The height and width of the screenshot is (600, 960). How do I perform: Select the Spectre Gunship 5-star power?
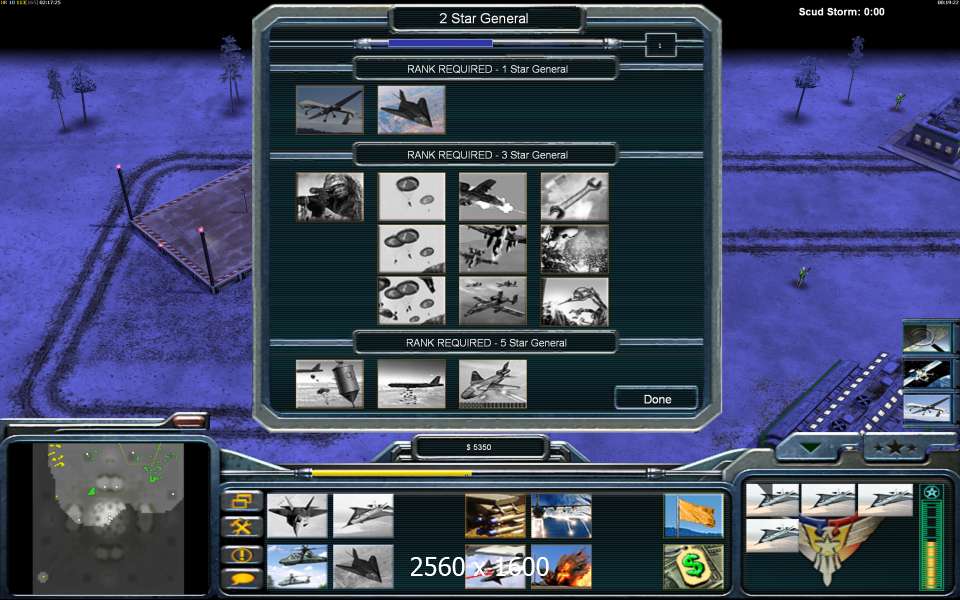(493, 384)
